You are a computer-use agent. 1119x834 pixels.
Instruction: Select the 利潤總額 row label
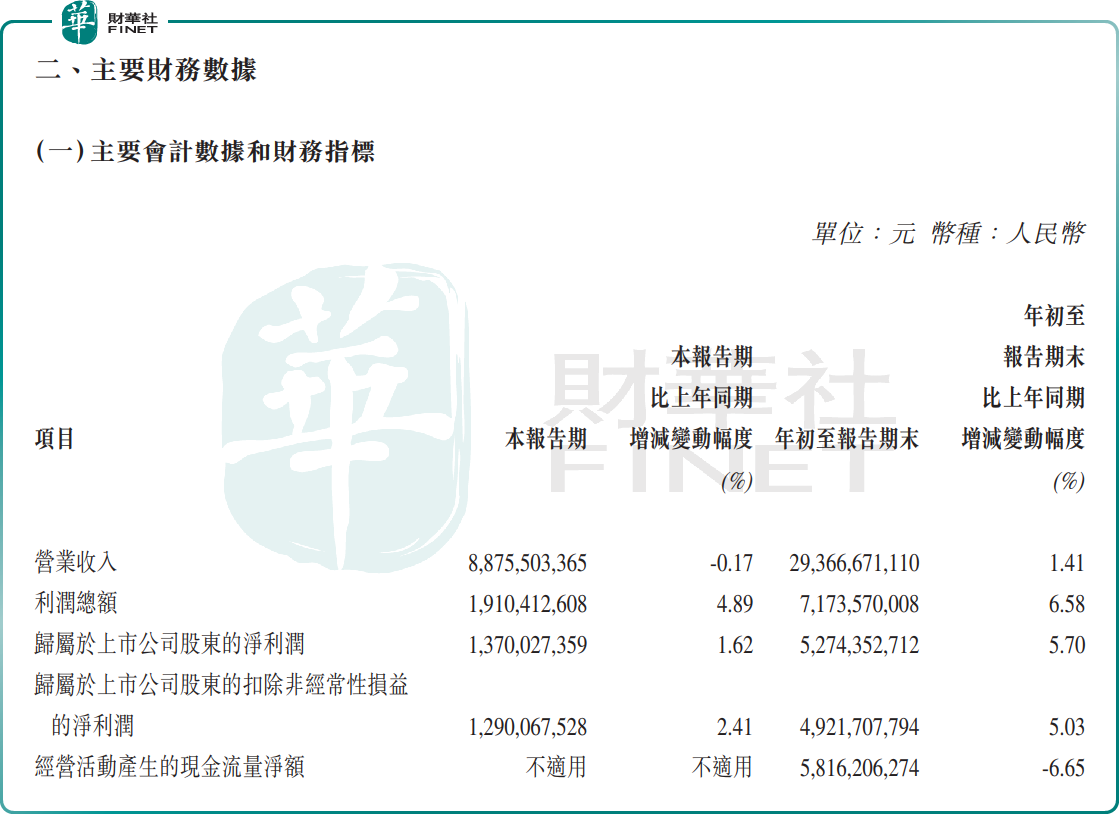point(76,604)
